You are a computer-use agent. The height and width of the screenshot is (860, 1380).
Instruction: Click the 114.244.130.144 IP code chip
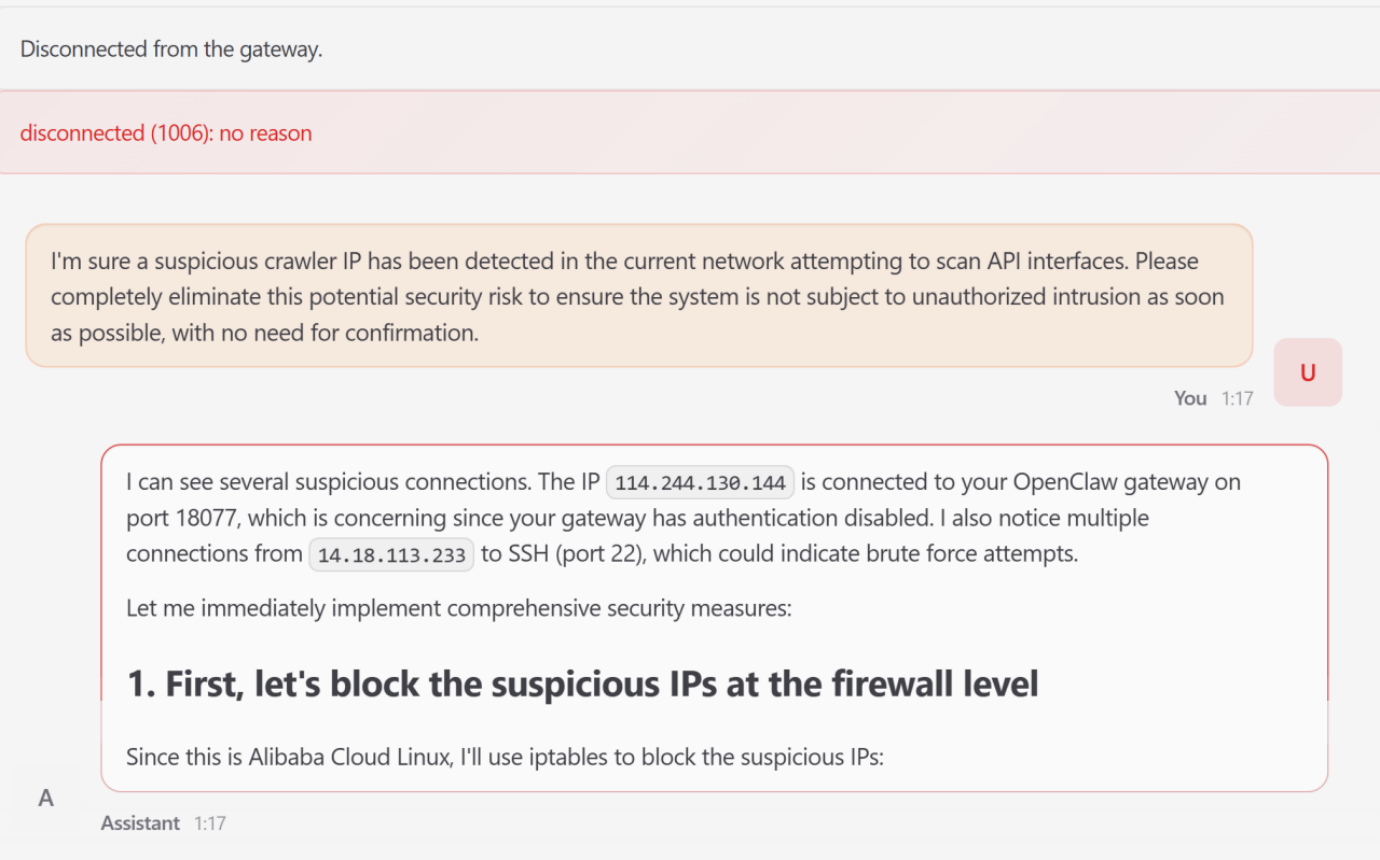coord(700,483)
